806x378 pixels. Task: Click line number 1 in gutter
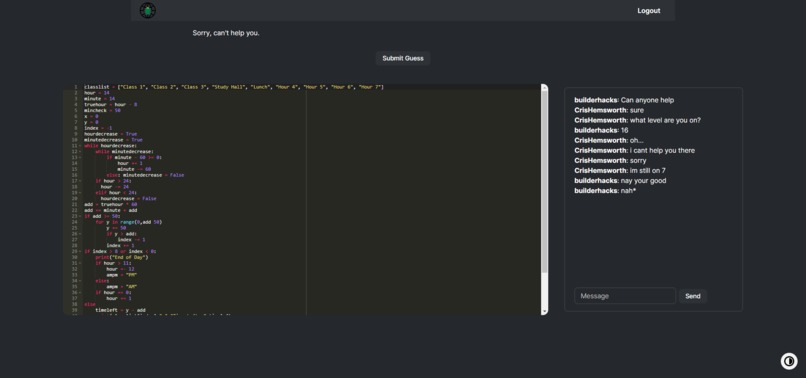click(x=76, y=87)
